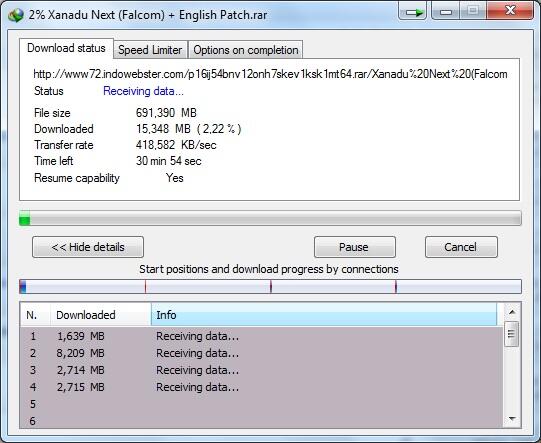This screenshot has height=443, width=541.
Task: Click the N. column header
Action: pos(36,315)
